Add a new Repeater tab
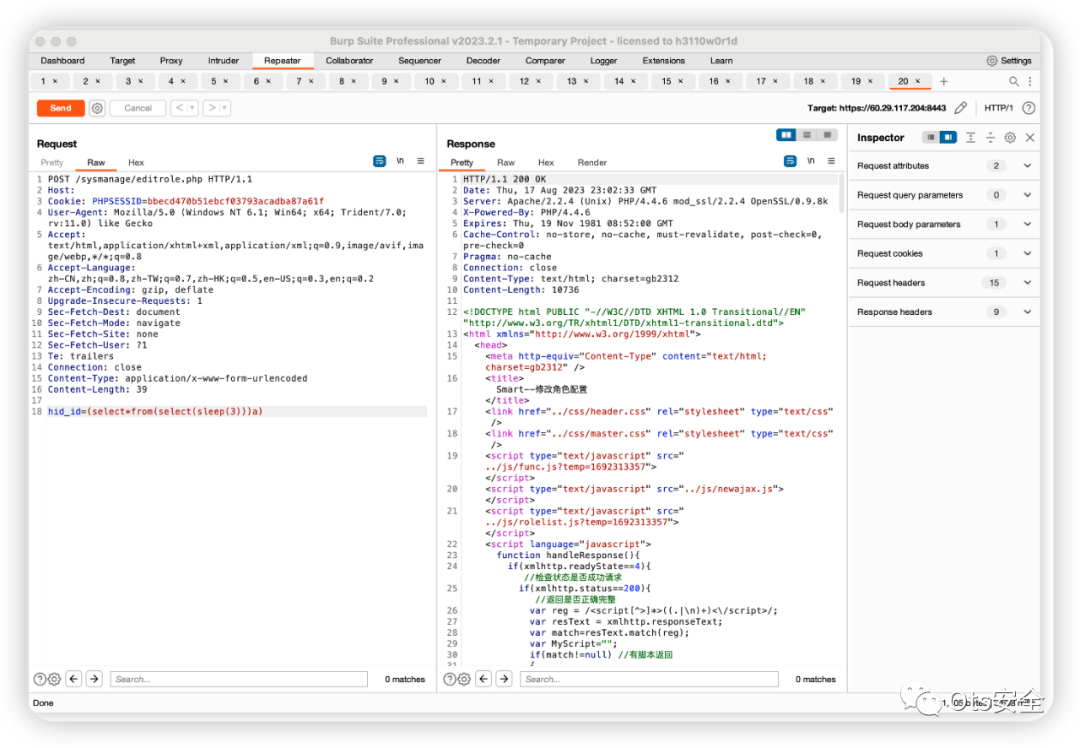The width and height of the screenshot is (1080, 748). click(944, 81)
